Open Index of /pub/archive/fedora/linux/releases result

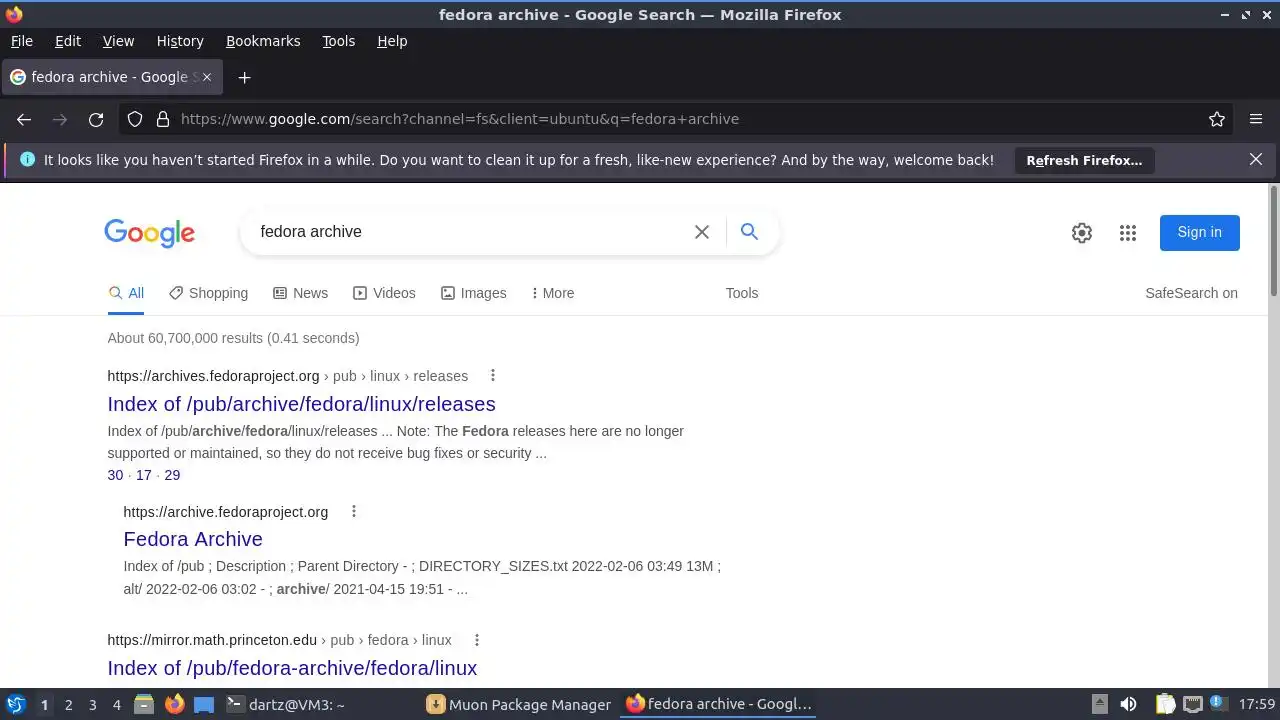pyautogui.click(x=301, y=404)
